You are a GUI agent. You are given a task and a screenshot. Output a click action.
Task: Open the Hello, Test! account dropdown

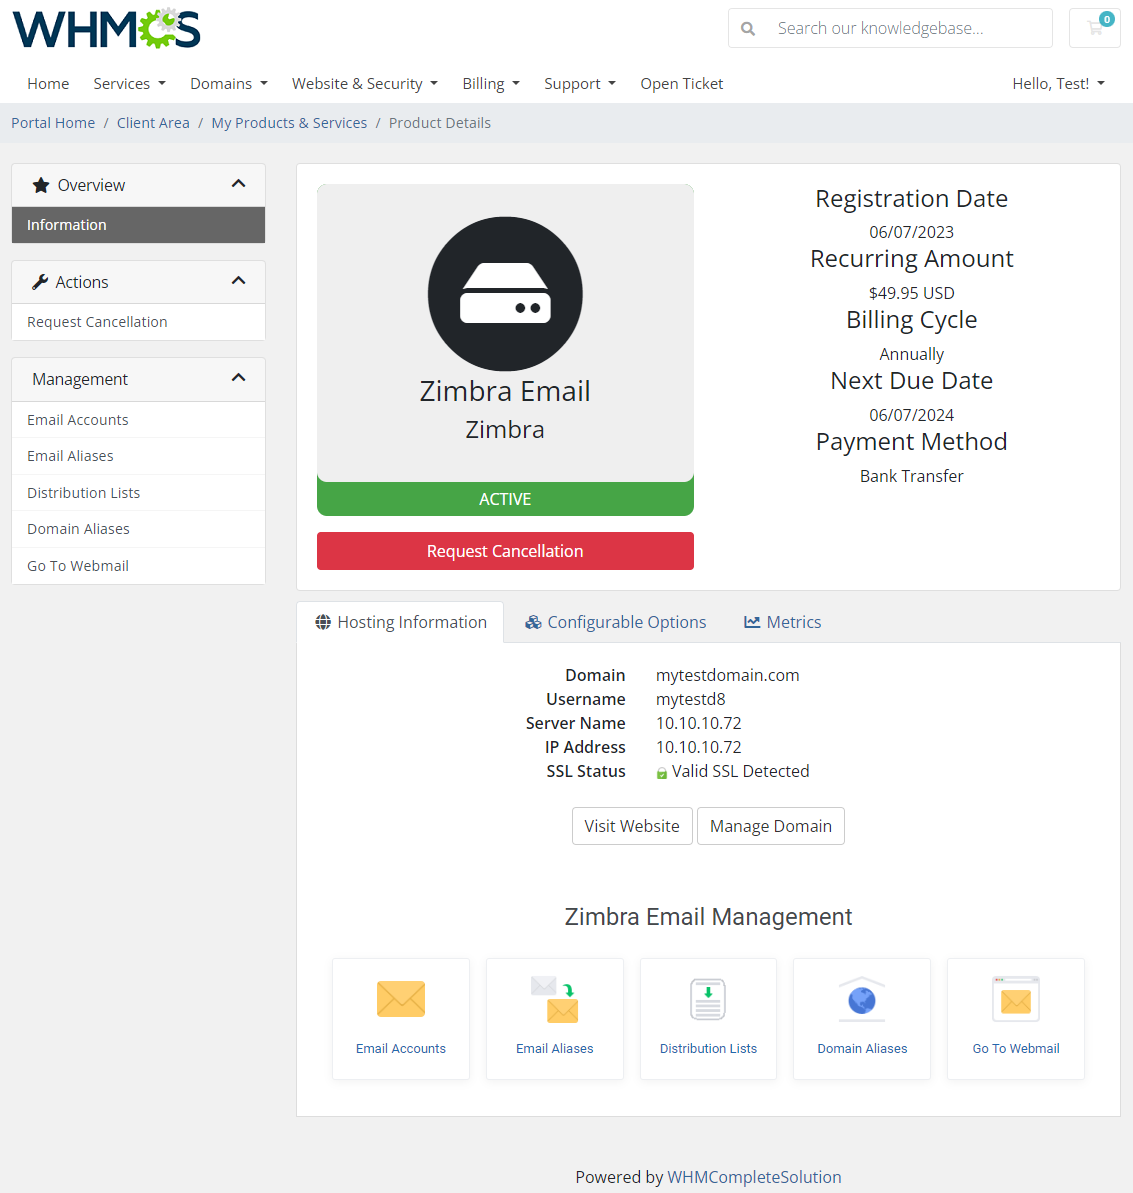pyautogui.click(x=1058, y=83)
